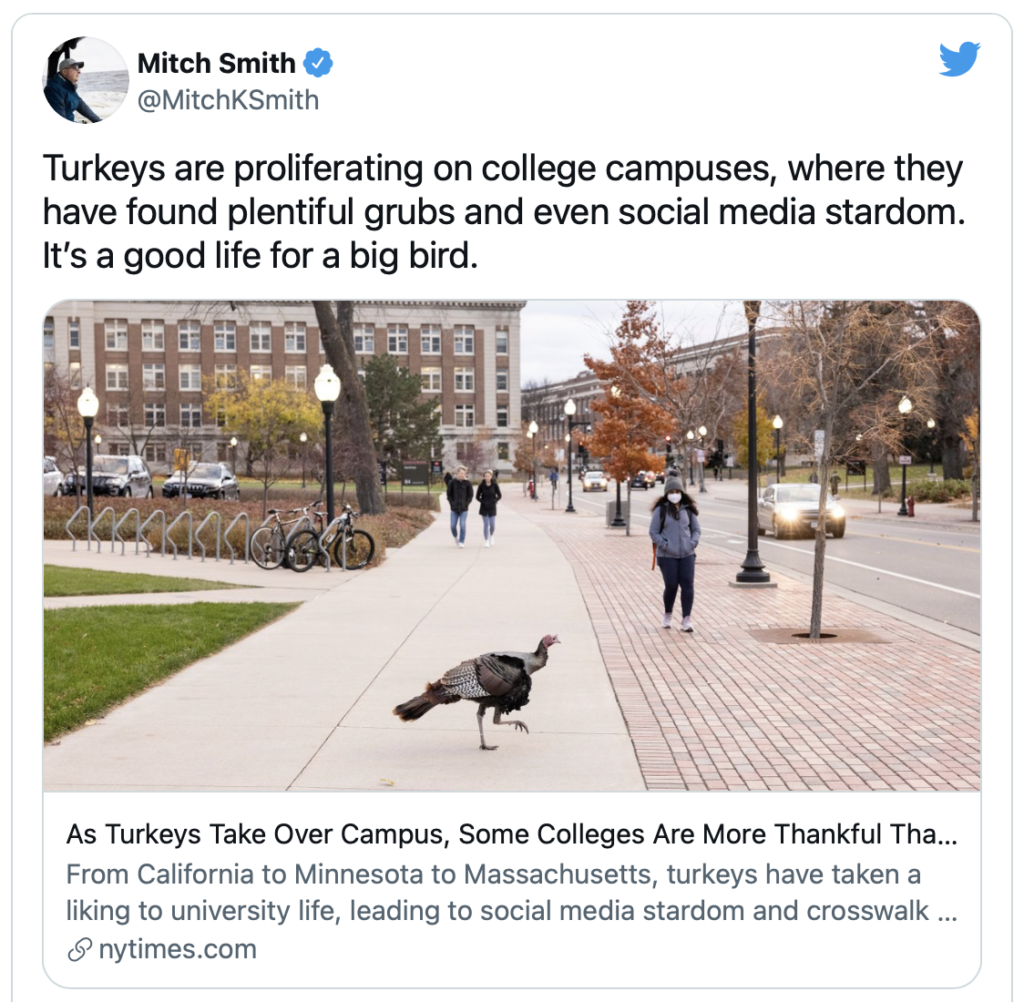Click the street lamp beside the bike rack

click(x=328, y=444)
